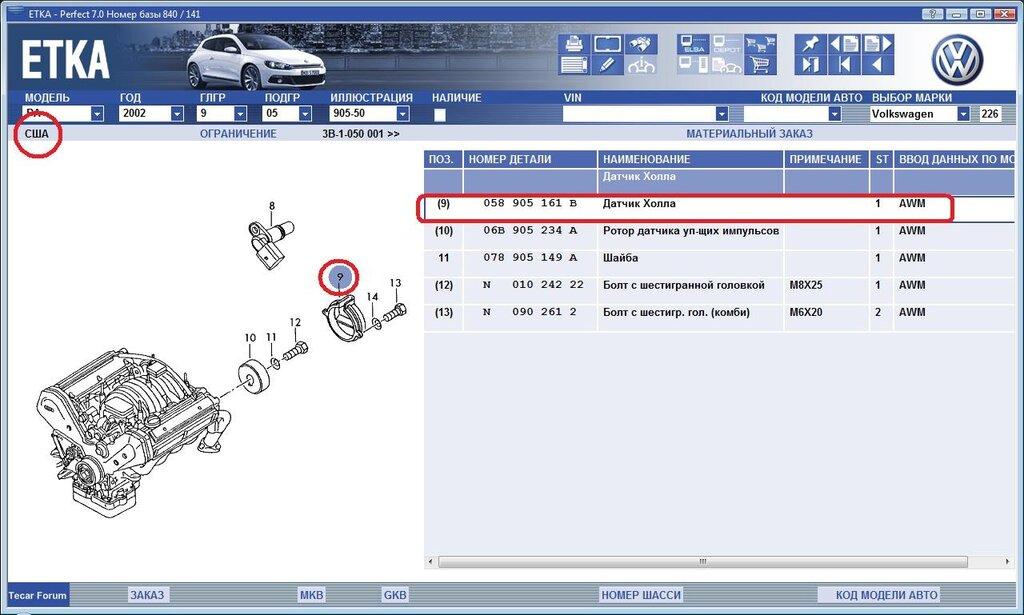Click the MKB button
Viewport: 1024px width, 615px height.
(311, 595)
